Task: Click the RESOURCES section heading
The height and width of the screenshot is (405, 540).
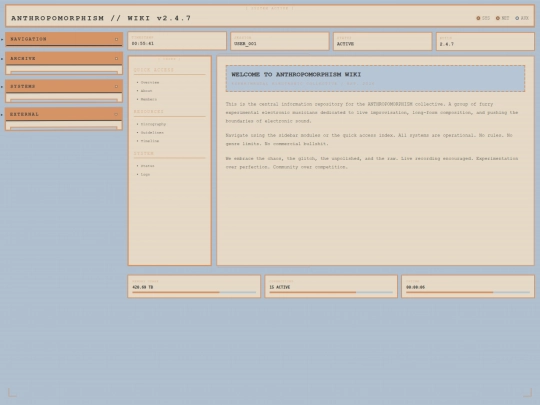Action: point(149,112)
